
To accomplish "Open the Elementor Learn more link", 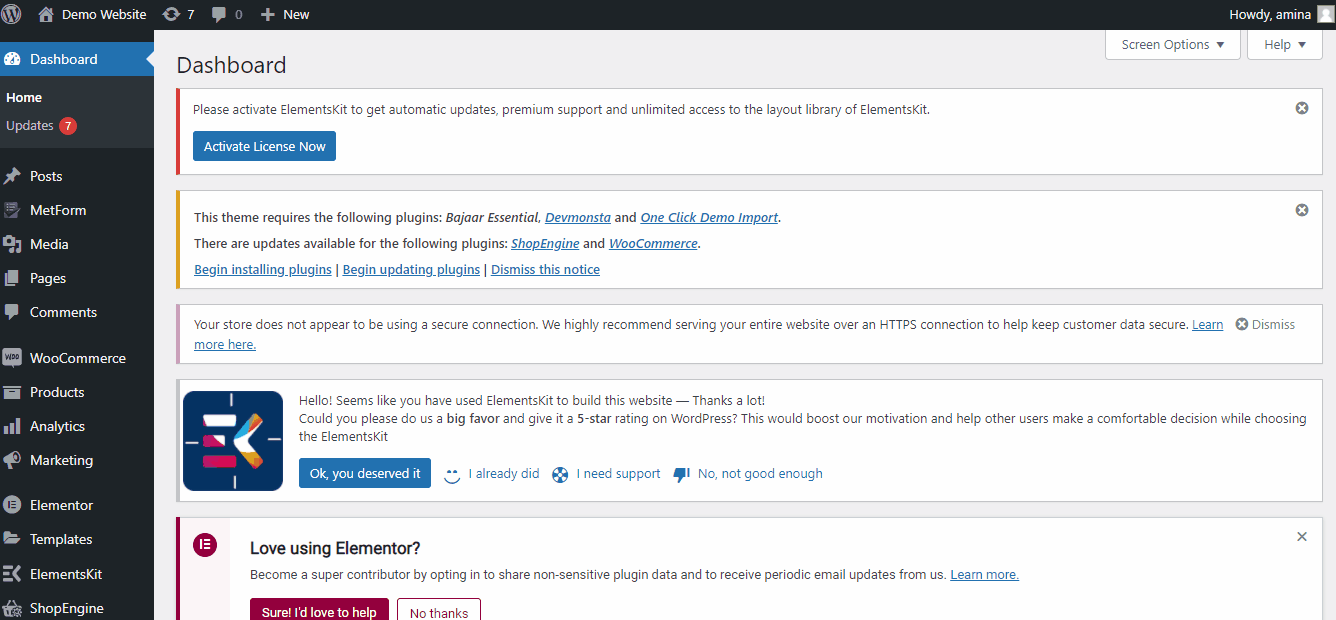I will pyautogui.click(x=984, y=574).
